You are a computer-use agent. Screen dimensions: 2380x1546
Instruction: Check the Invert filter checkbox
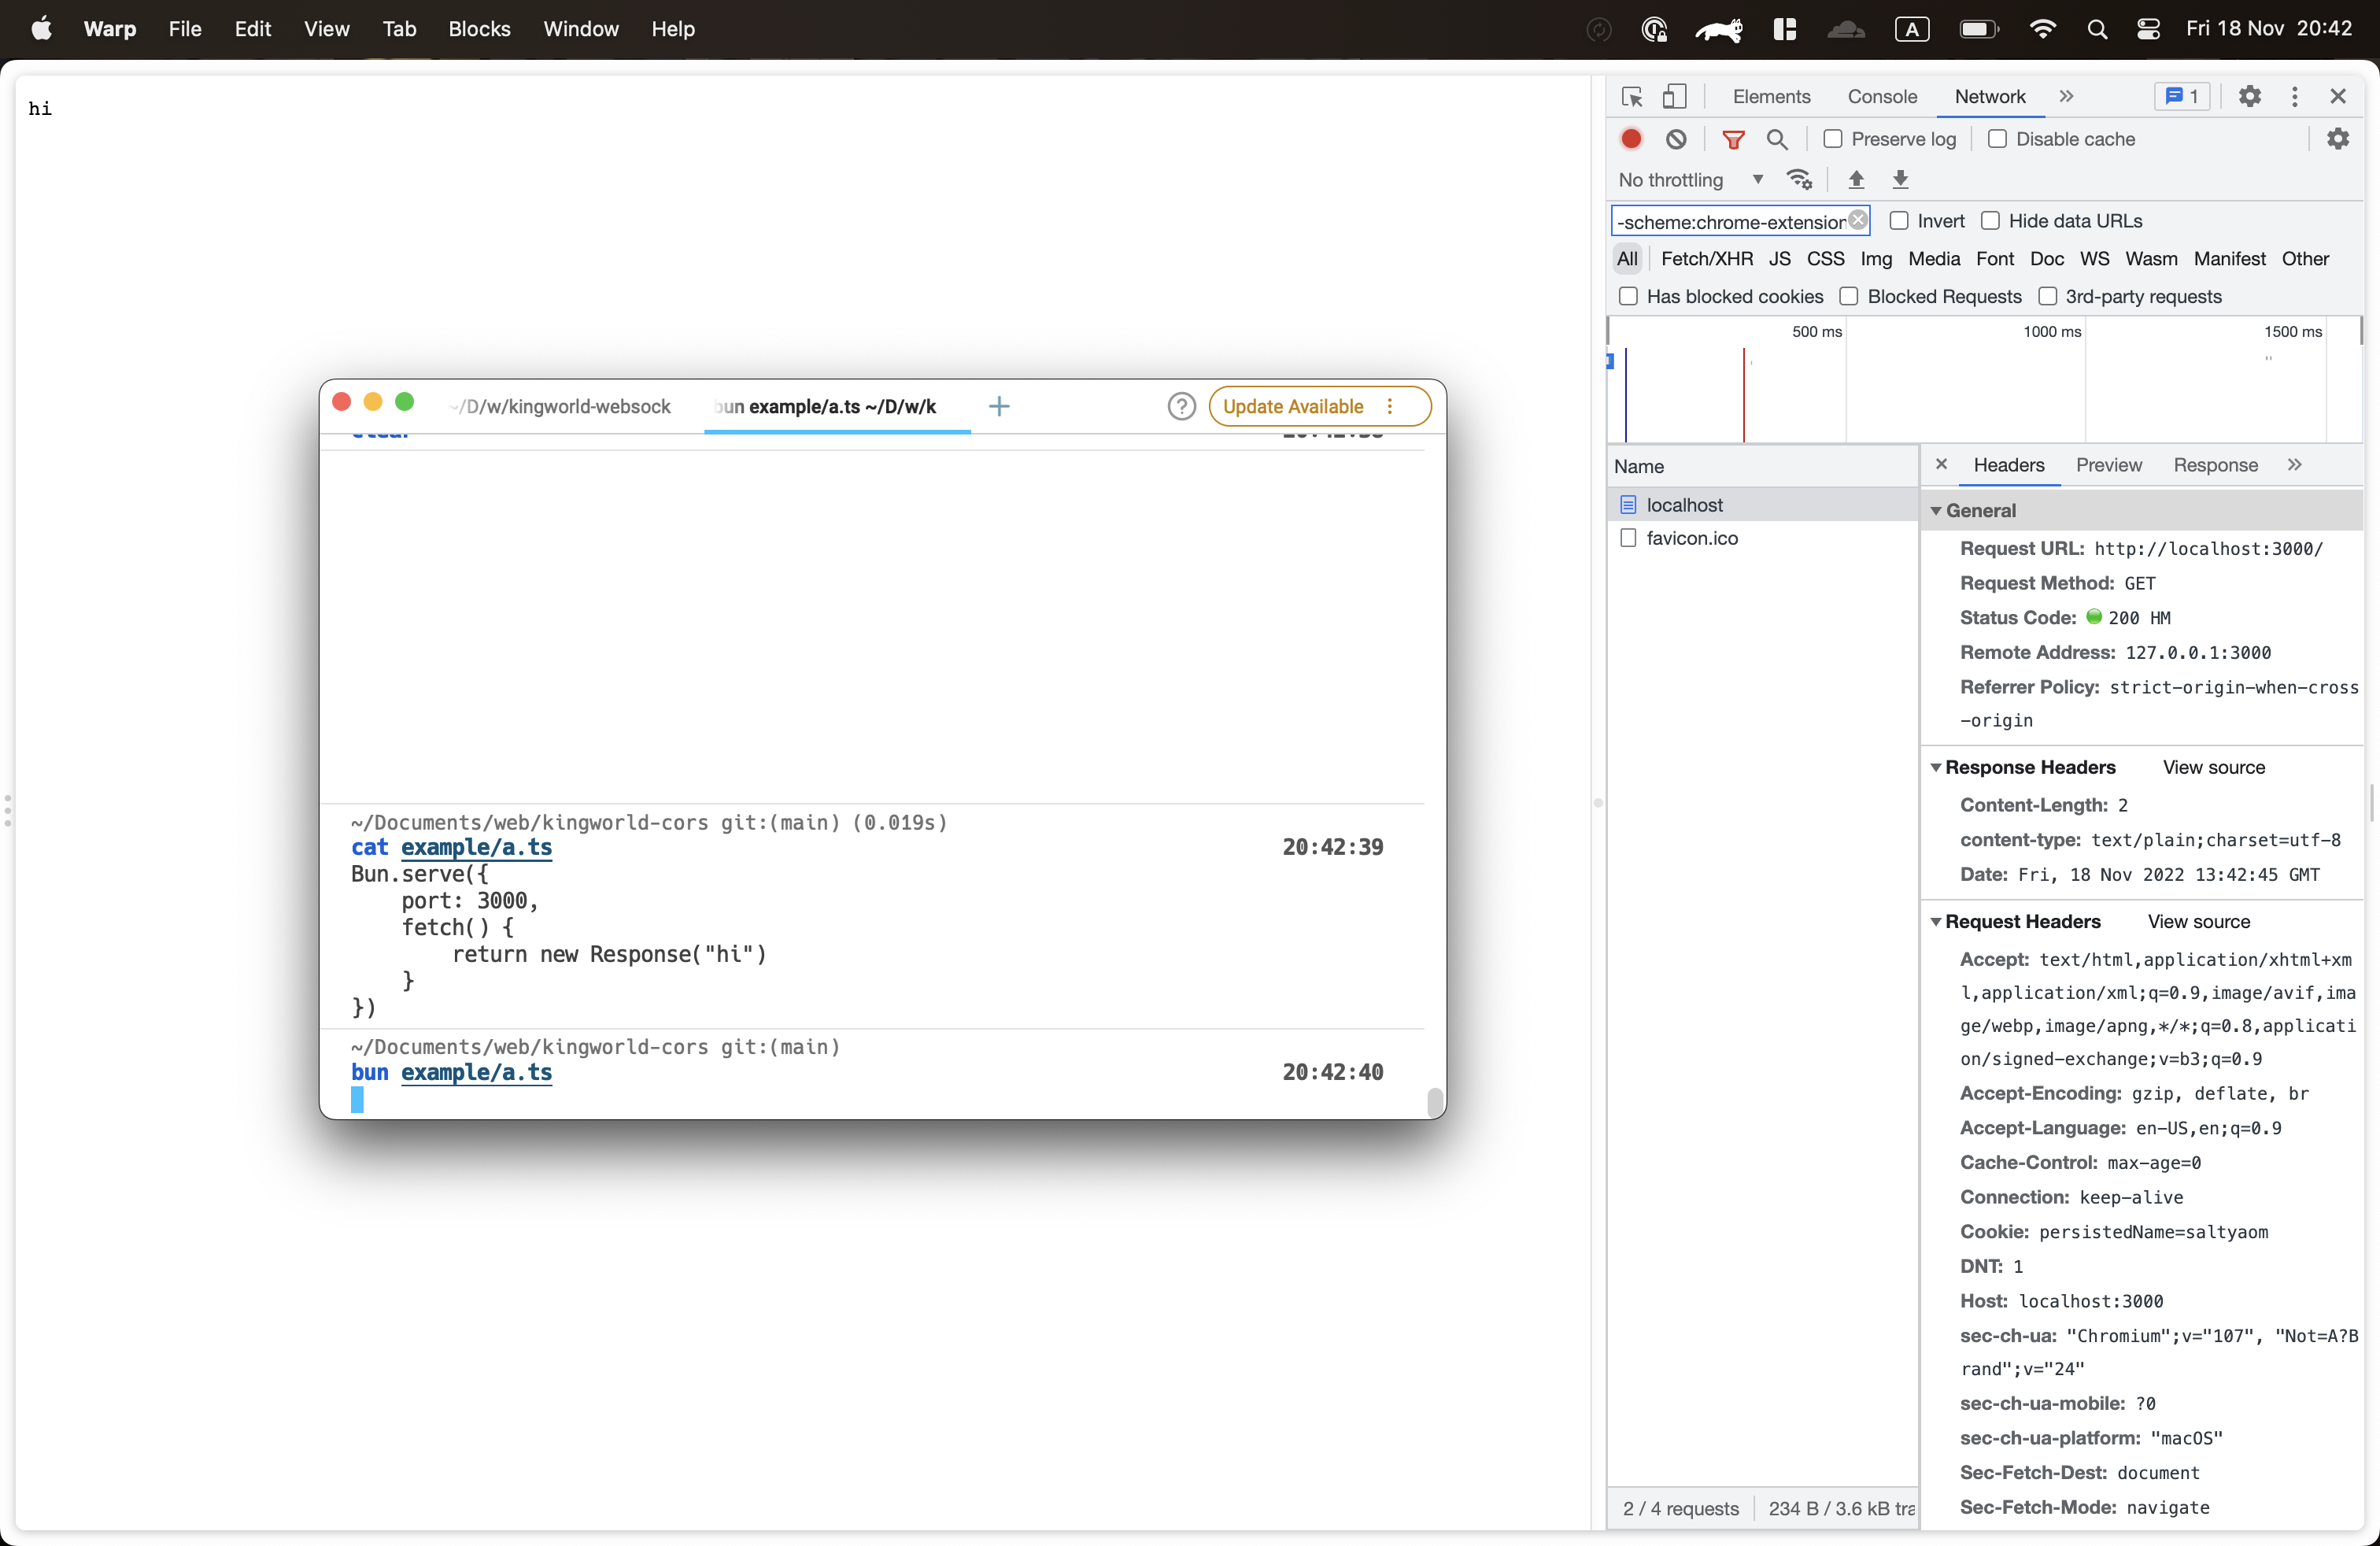pos(1898,221)
